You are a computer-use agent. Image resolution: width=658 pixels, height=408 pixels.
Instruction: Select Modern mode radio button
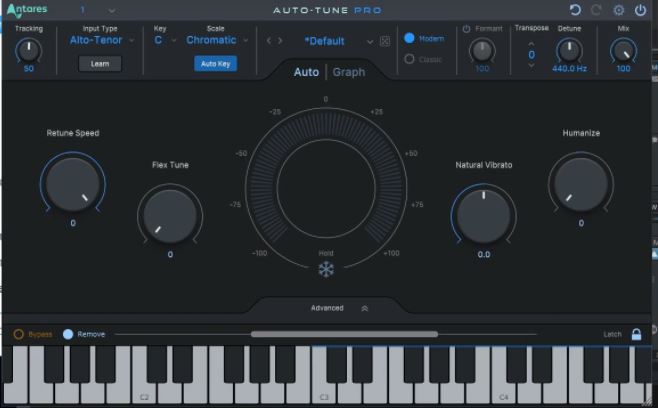[x=409, y=38]
